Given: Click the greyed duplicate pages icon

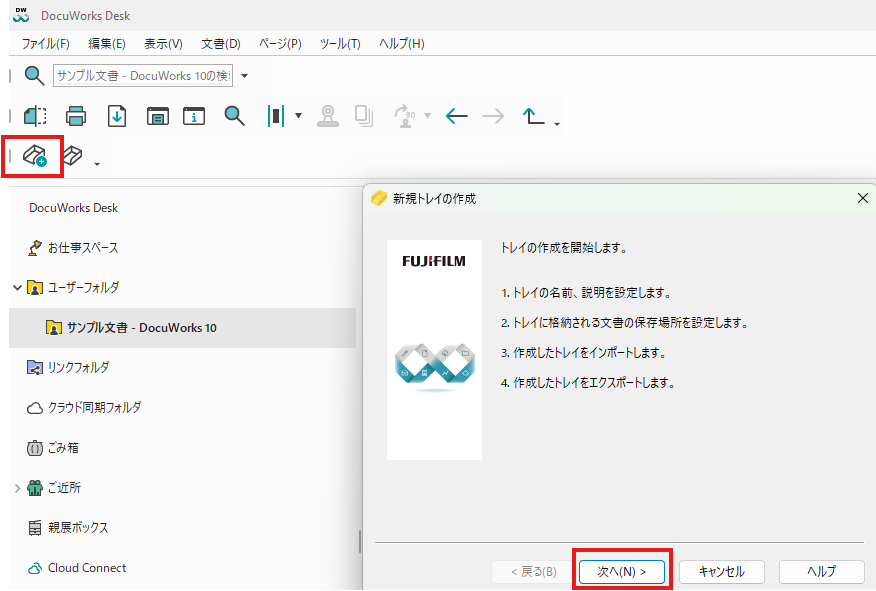Looking at the screenshot, I should click(x=364, y=116).
